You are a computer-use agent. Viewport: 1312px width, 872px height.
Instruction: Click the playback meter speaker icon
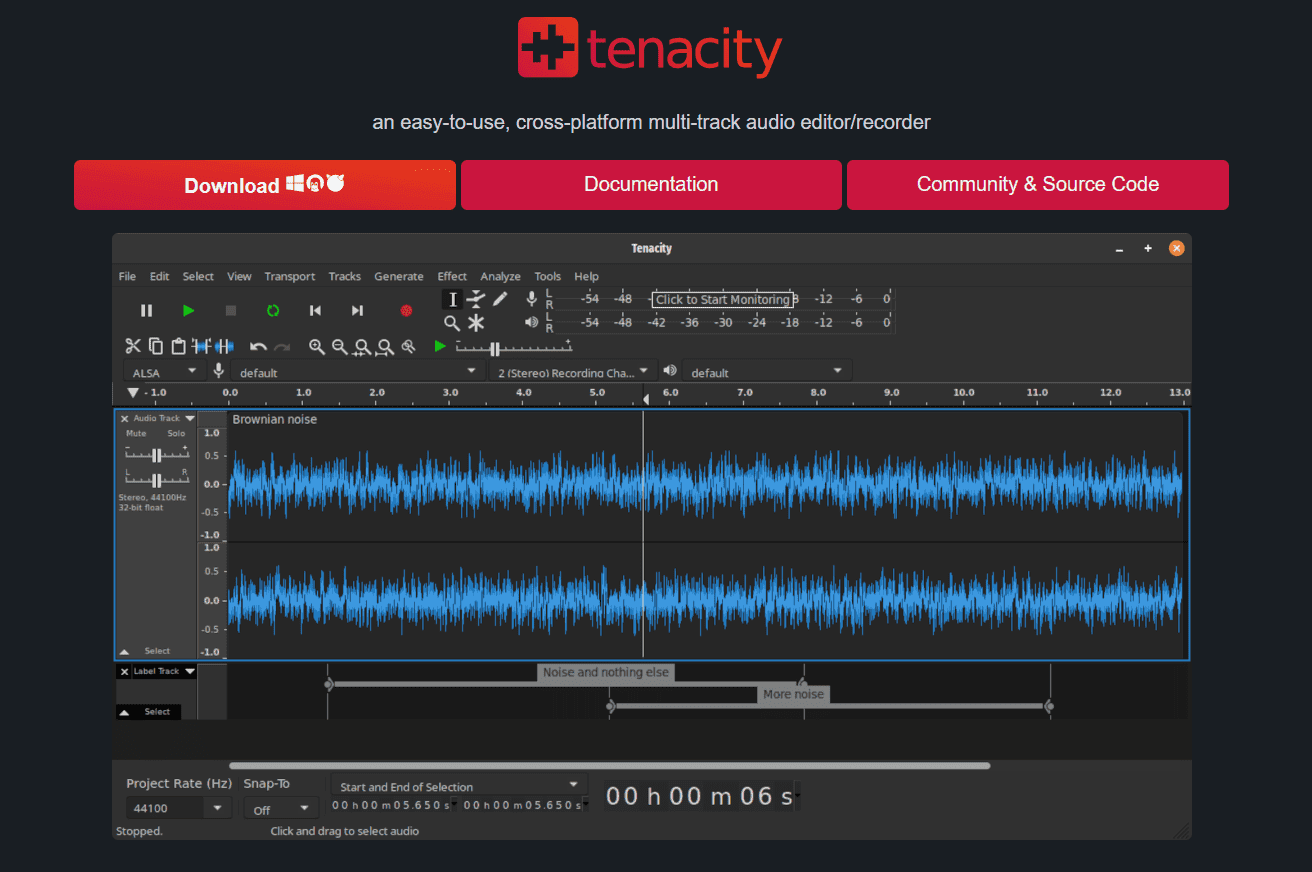532,322
